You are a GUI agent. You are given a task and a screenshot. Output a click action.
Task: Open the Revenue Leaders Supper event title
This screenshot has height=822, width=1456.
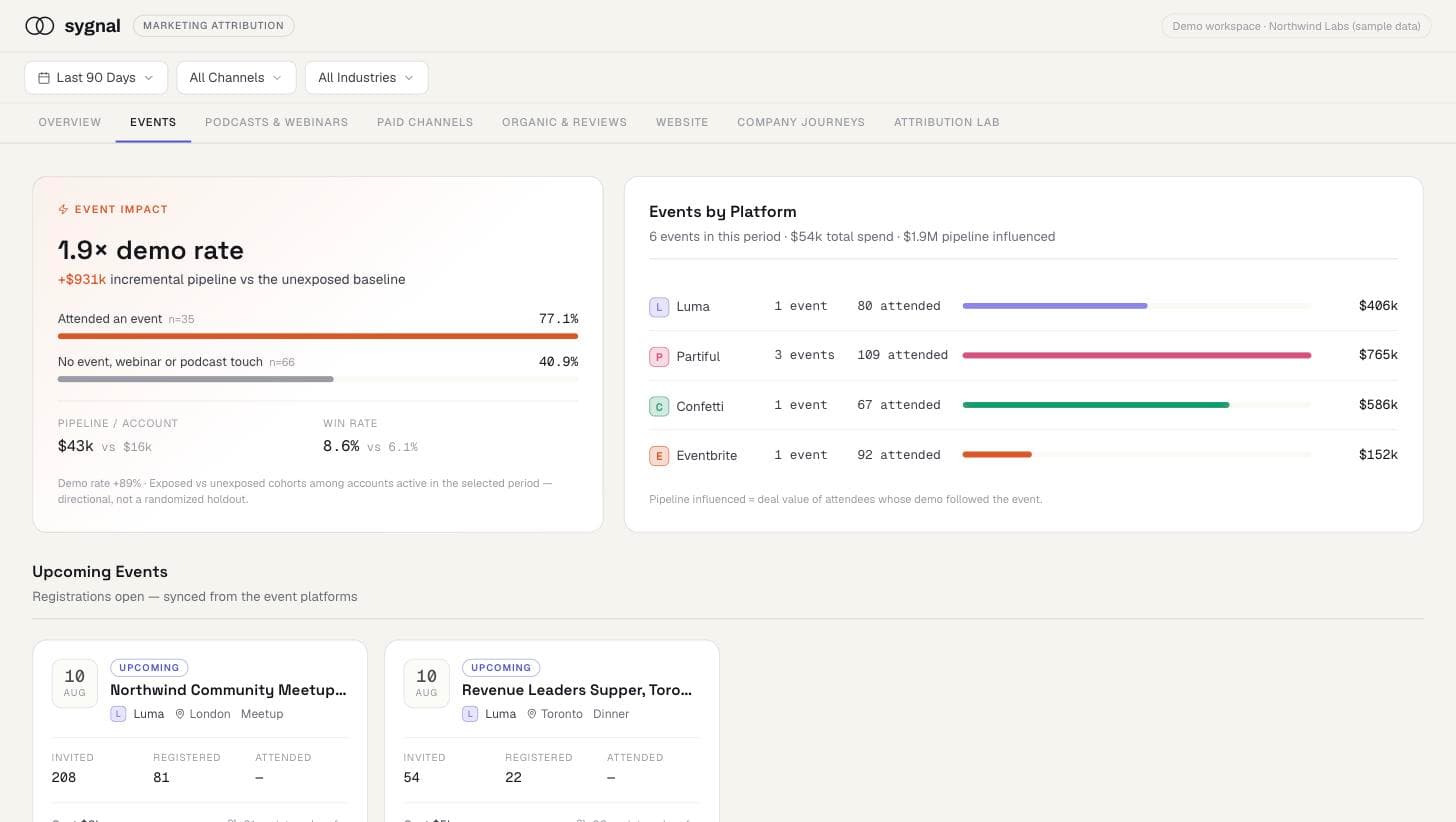(x=577, y=690)
